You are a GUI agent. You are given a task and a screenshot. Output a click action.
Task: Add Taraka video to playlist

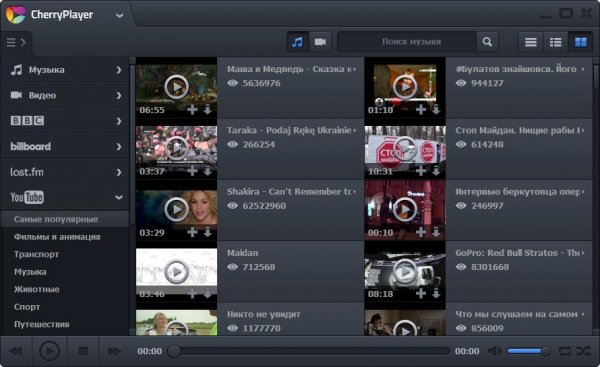(x=192, y=171)
